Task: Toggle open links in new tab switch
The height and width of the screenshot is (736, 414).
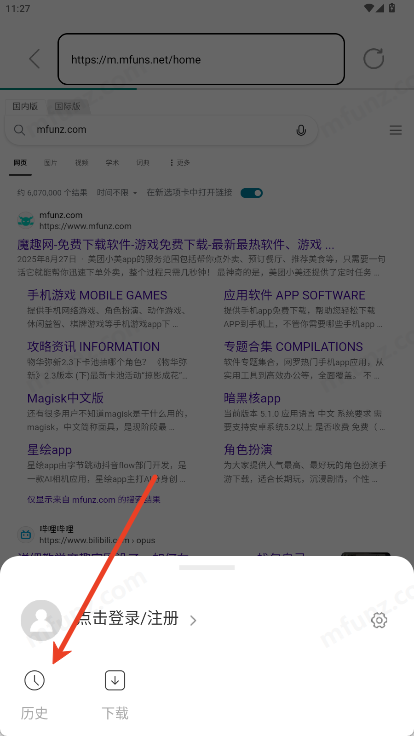Action: (252, 193)
